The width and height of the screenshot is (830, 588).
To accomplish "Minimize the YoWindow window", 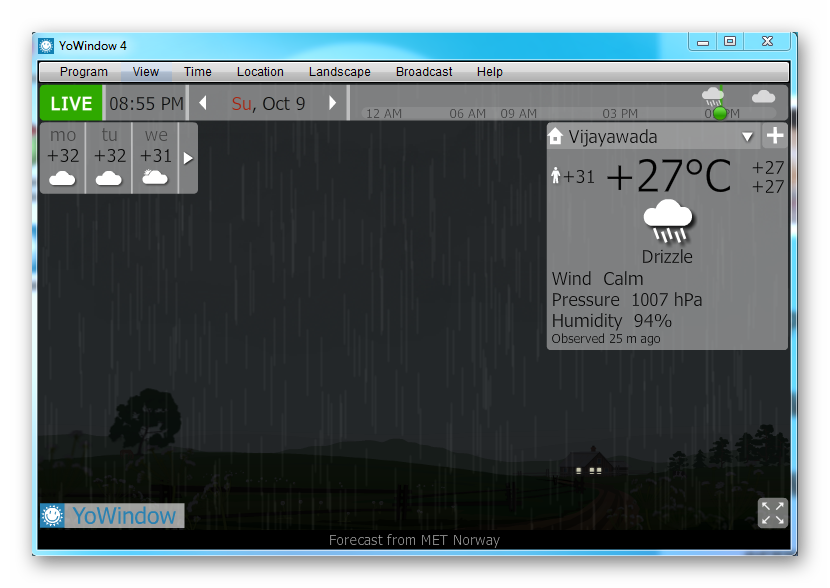I will coord(703,42).
